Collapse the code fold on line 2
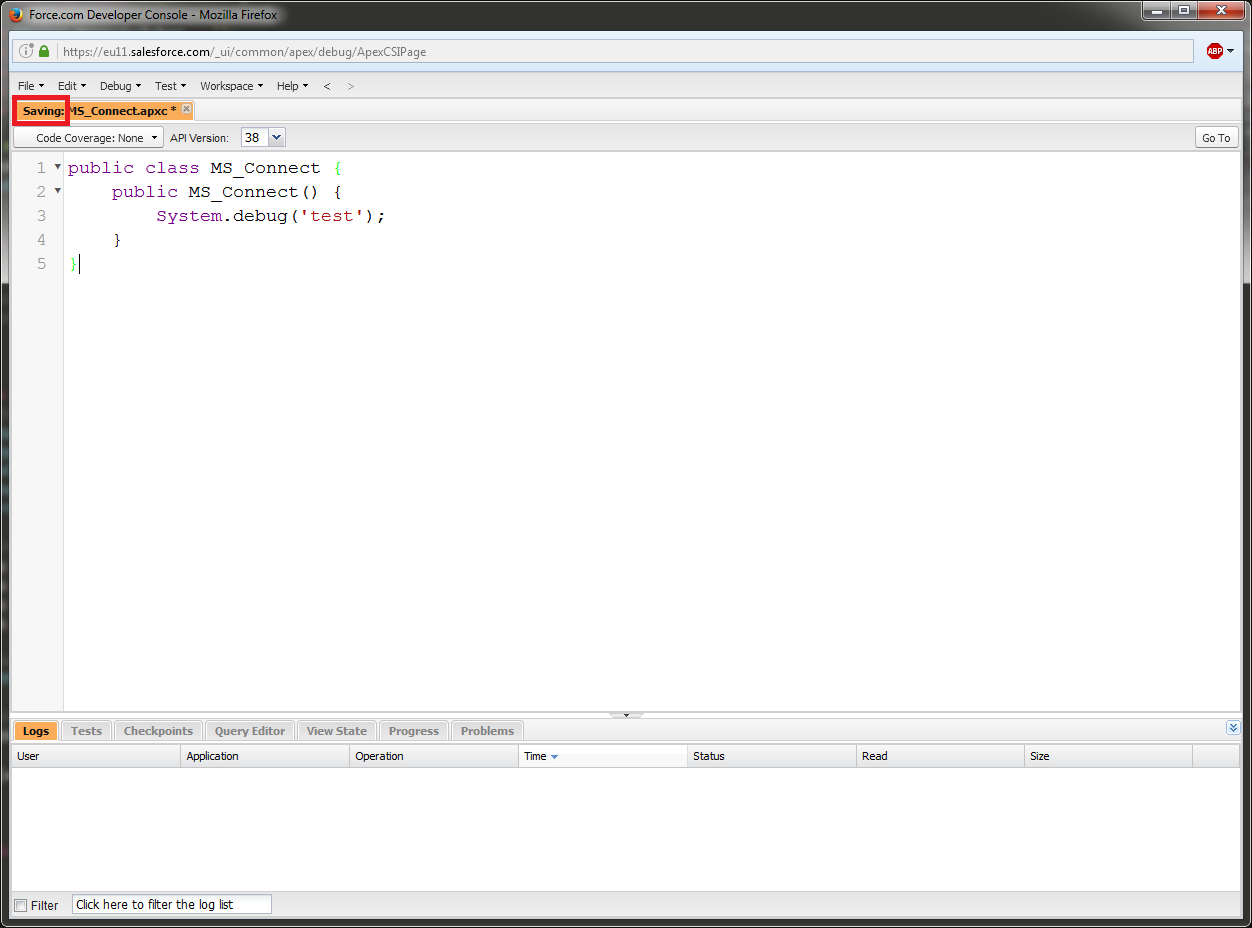The width and height of the screenshot is (1252, 928). 57,191
